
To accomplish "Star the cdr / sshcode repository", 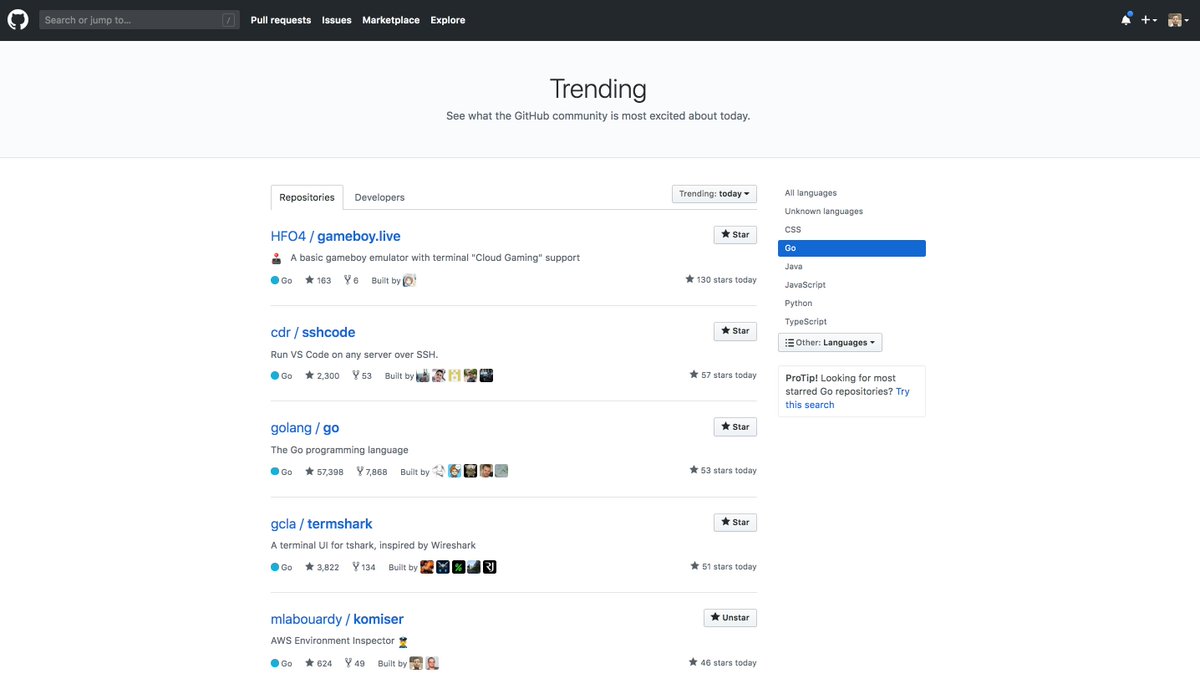I will coord(735,331).
